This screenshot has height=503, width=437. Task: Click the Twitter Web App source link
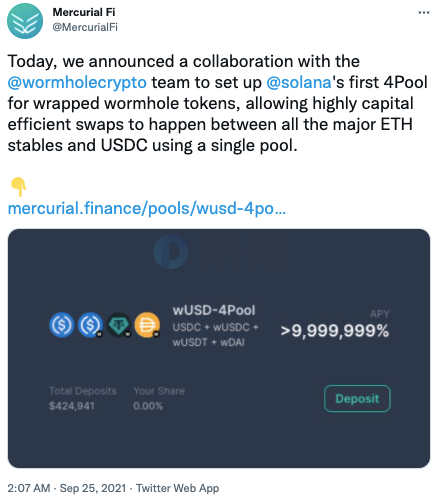point(178,488)
